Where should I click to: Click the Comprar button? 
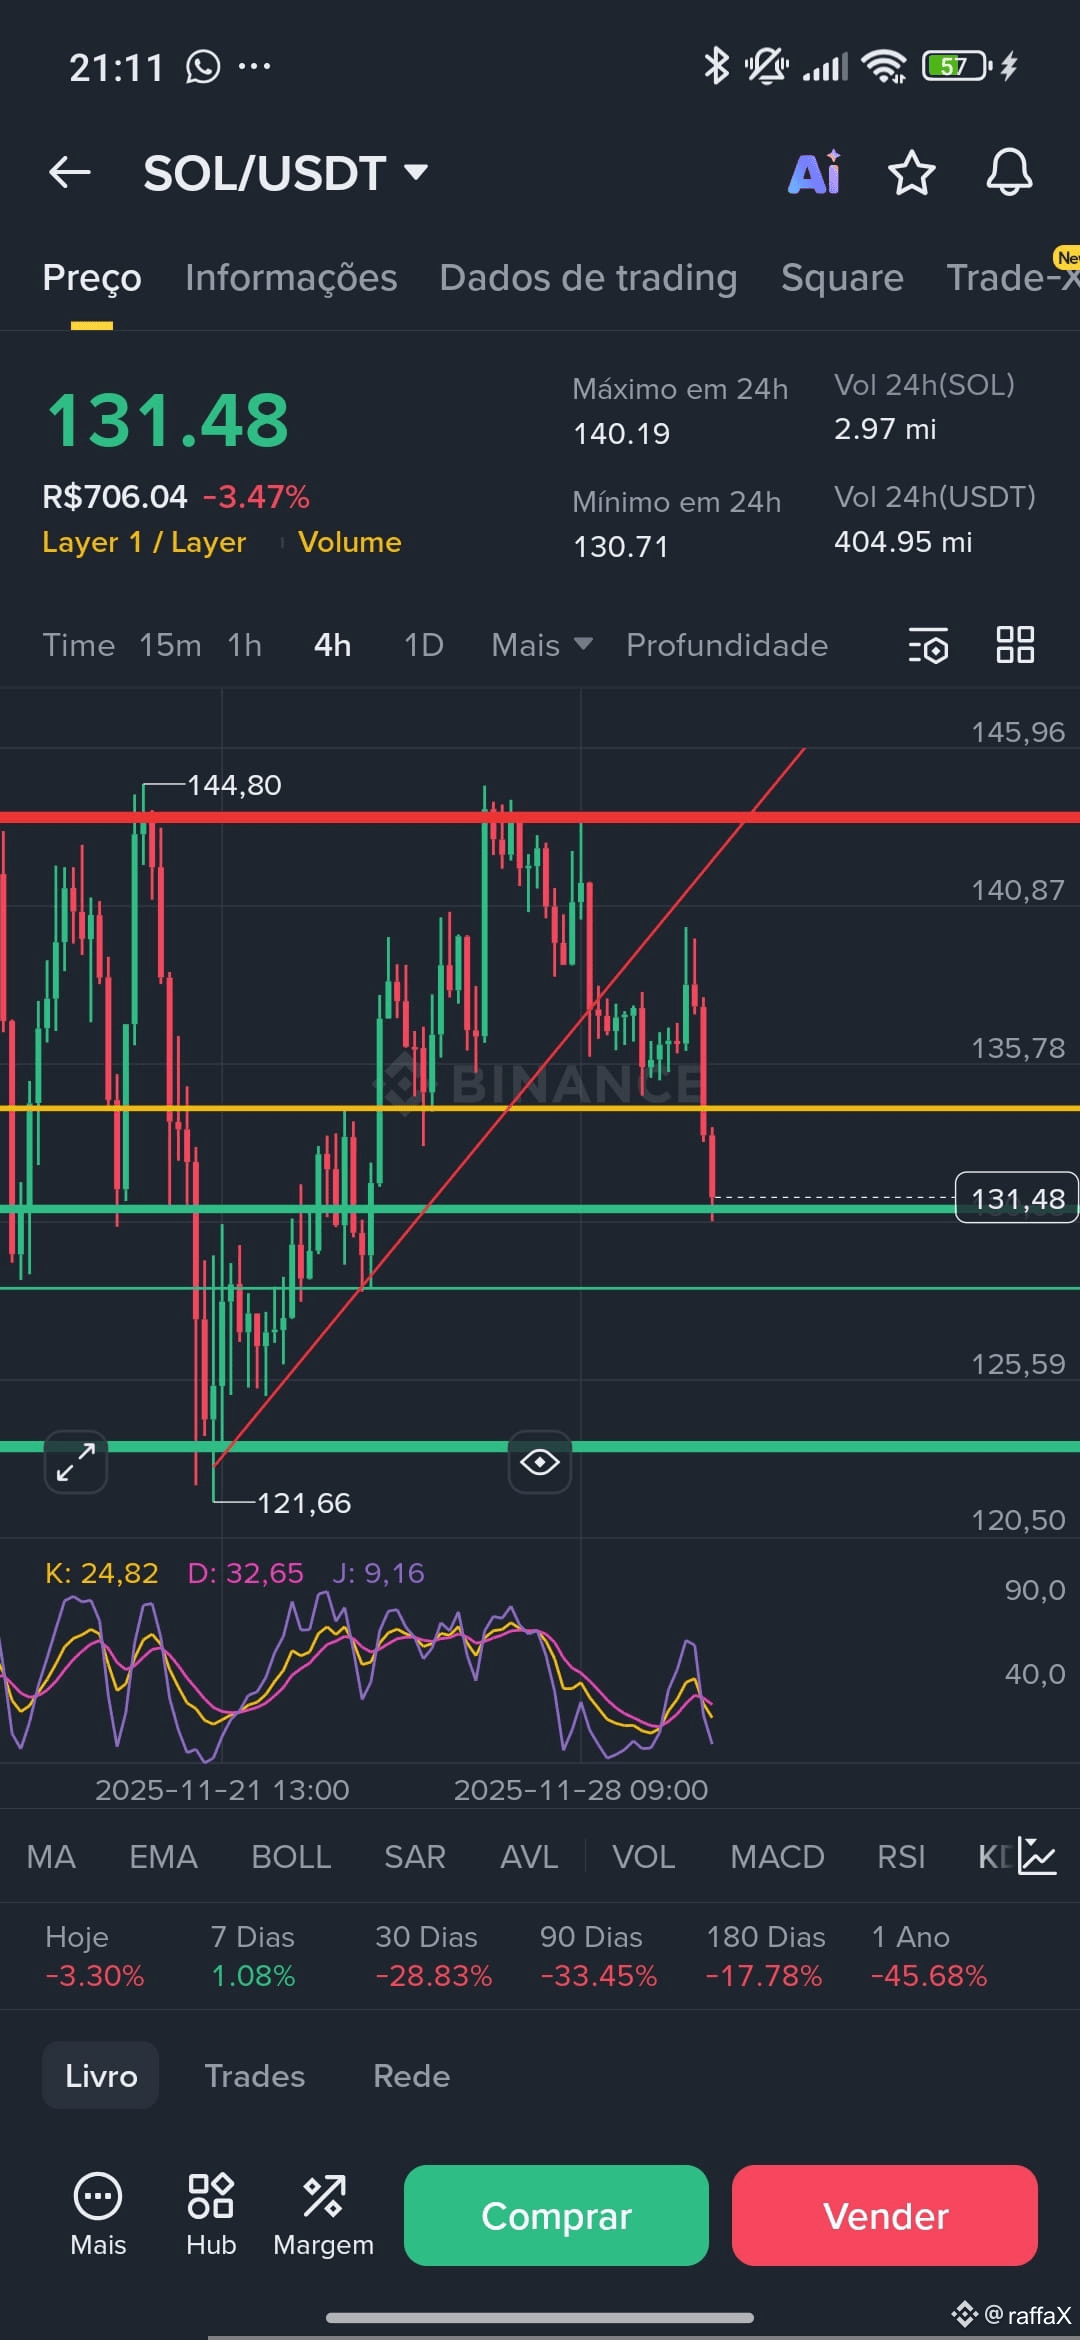click(x=556, y=2215)
